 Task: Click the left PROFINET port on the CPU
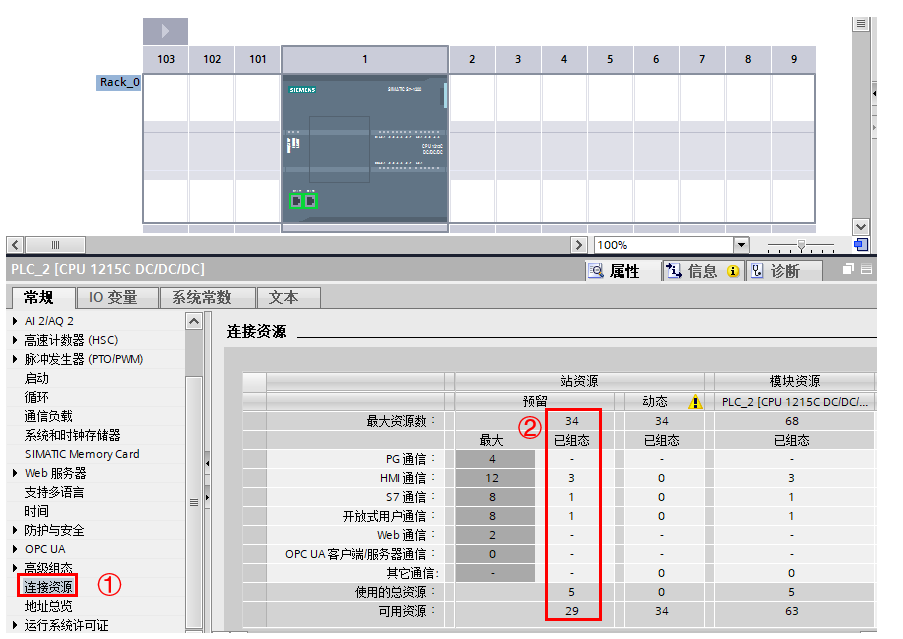coord(296,201)
